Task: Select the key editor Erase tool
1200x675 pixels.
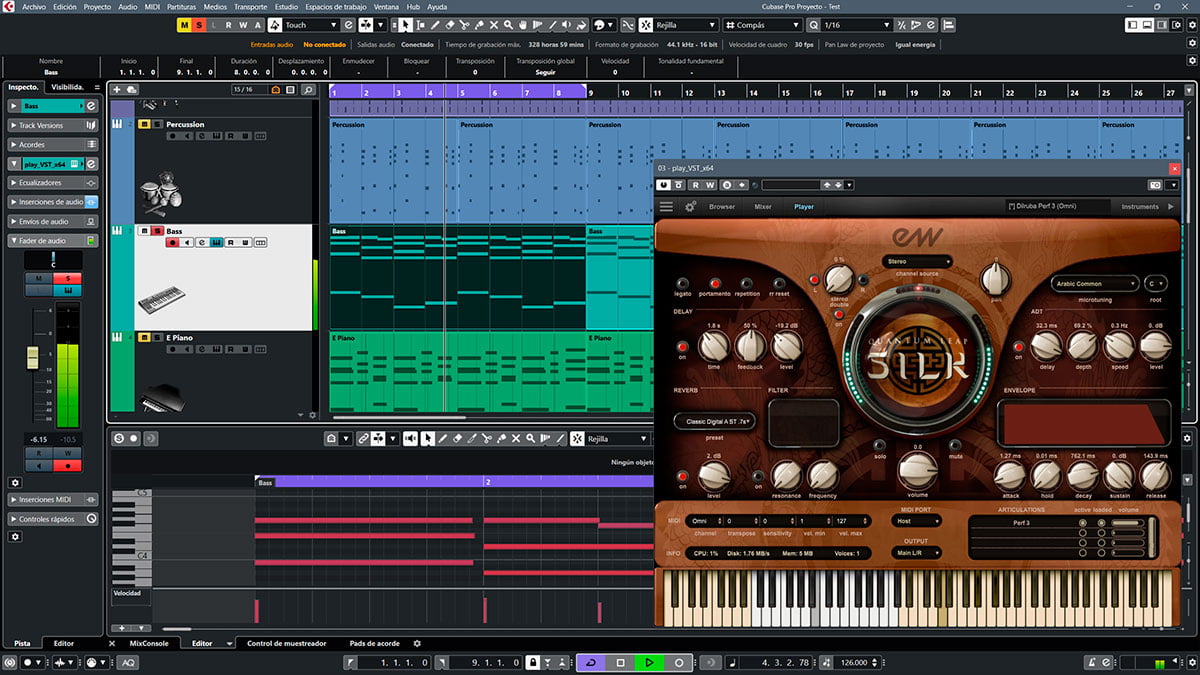Action: (x=457, y=438)
